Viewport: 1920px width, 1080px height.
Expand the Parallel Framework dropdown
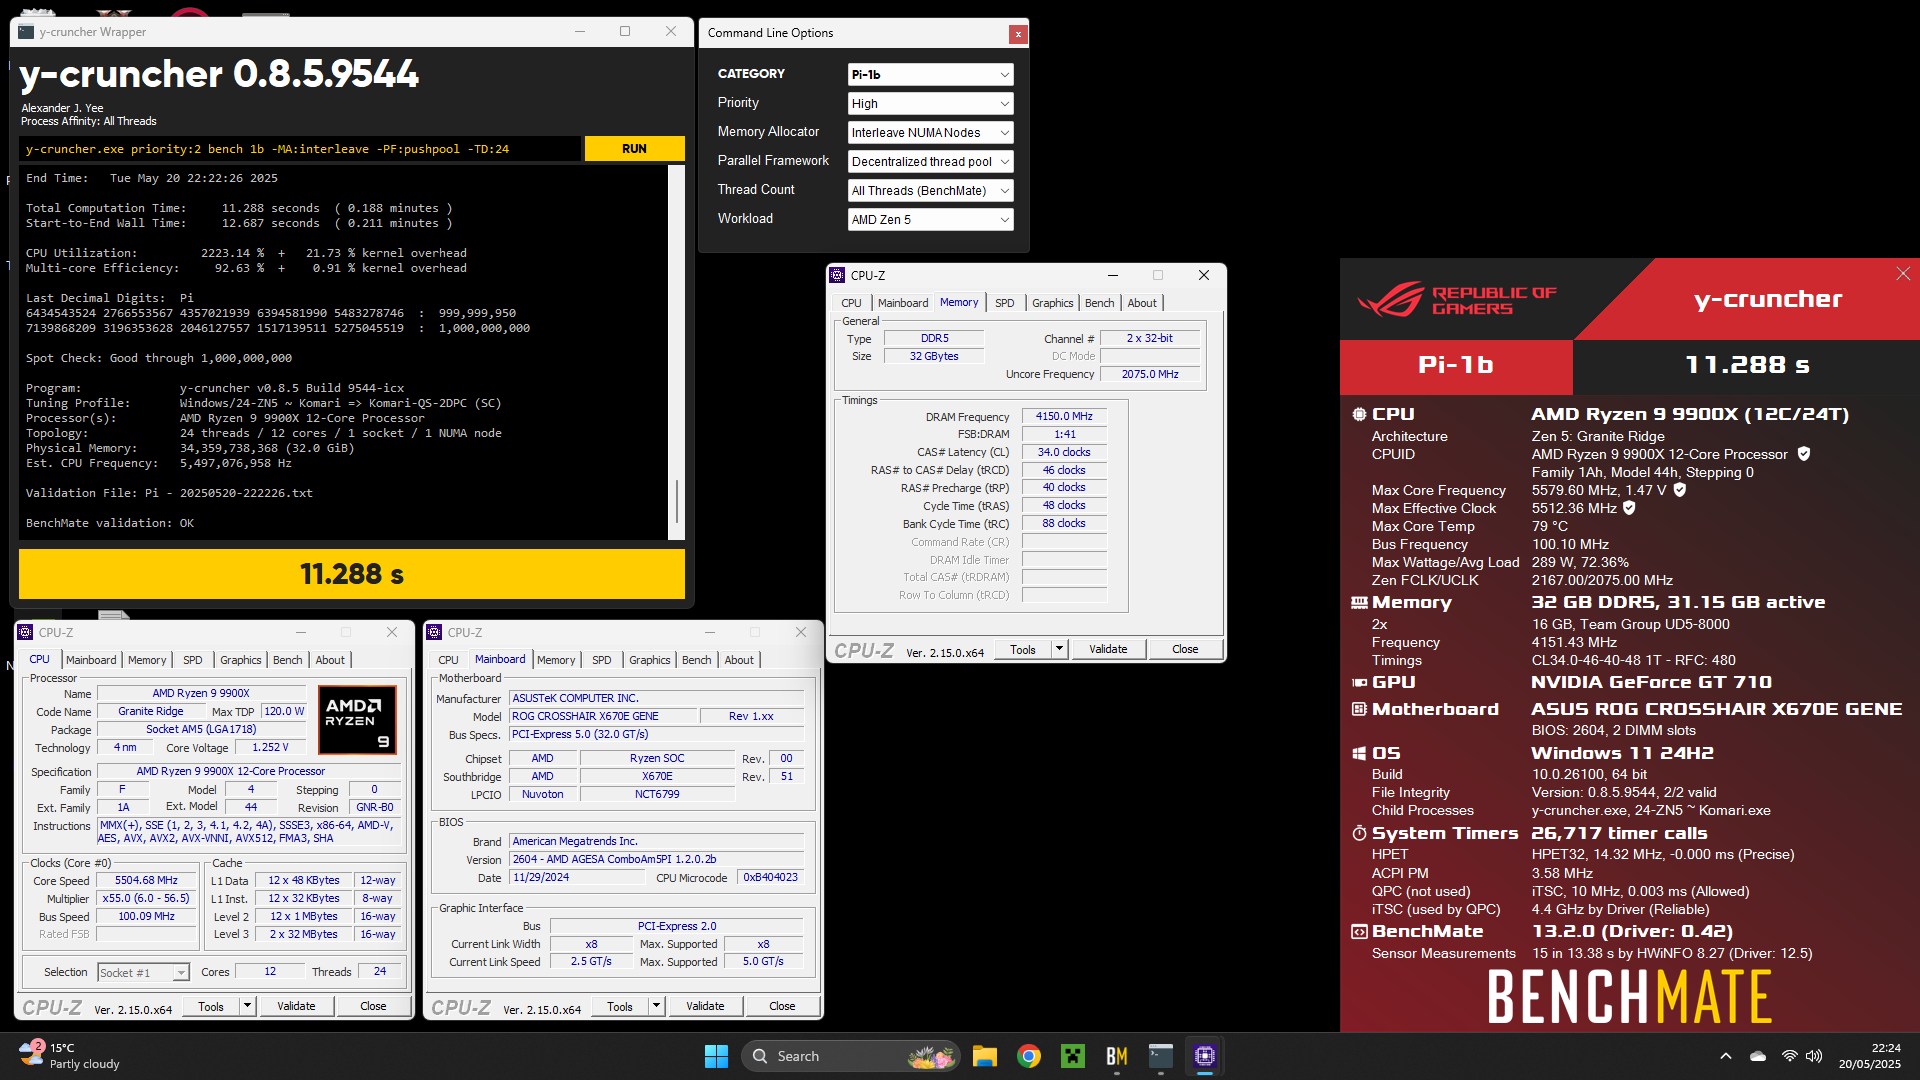point(930,162)
